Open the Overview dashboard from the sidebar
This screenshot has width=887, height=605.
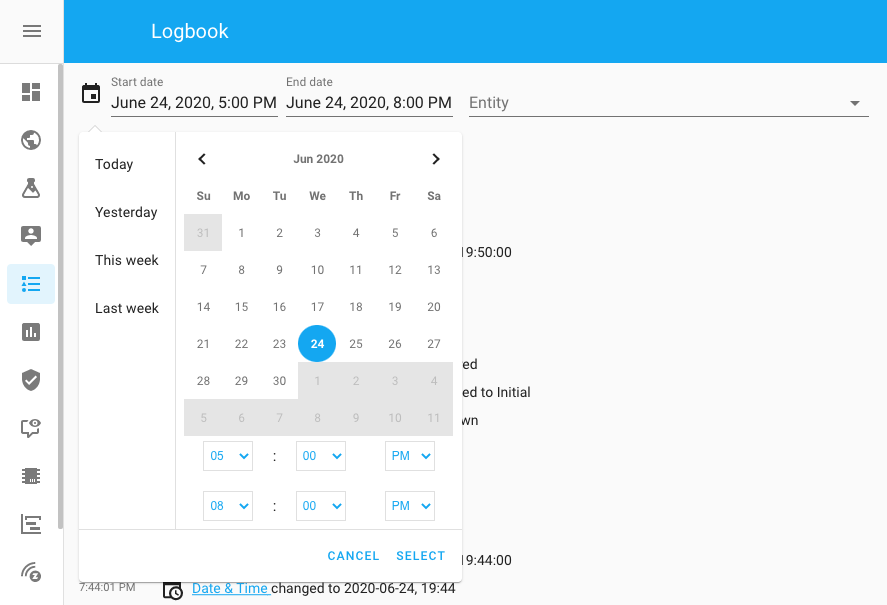click(x=31, y=92)
